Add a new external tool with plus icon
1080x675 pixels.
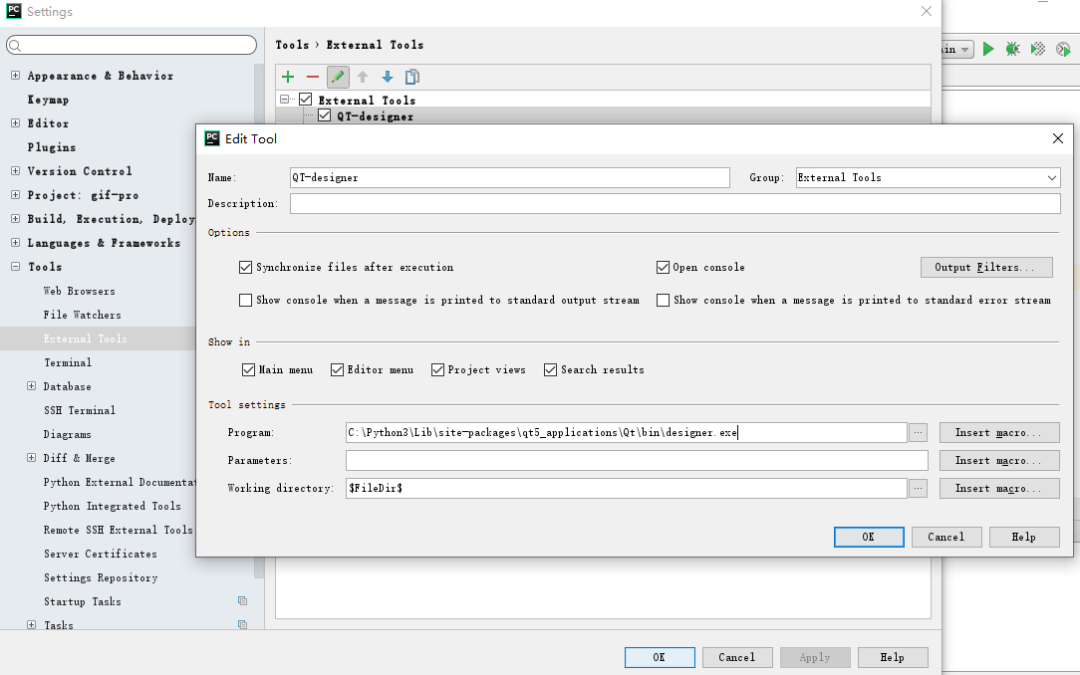(288, 77)
